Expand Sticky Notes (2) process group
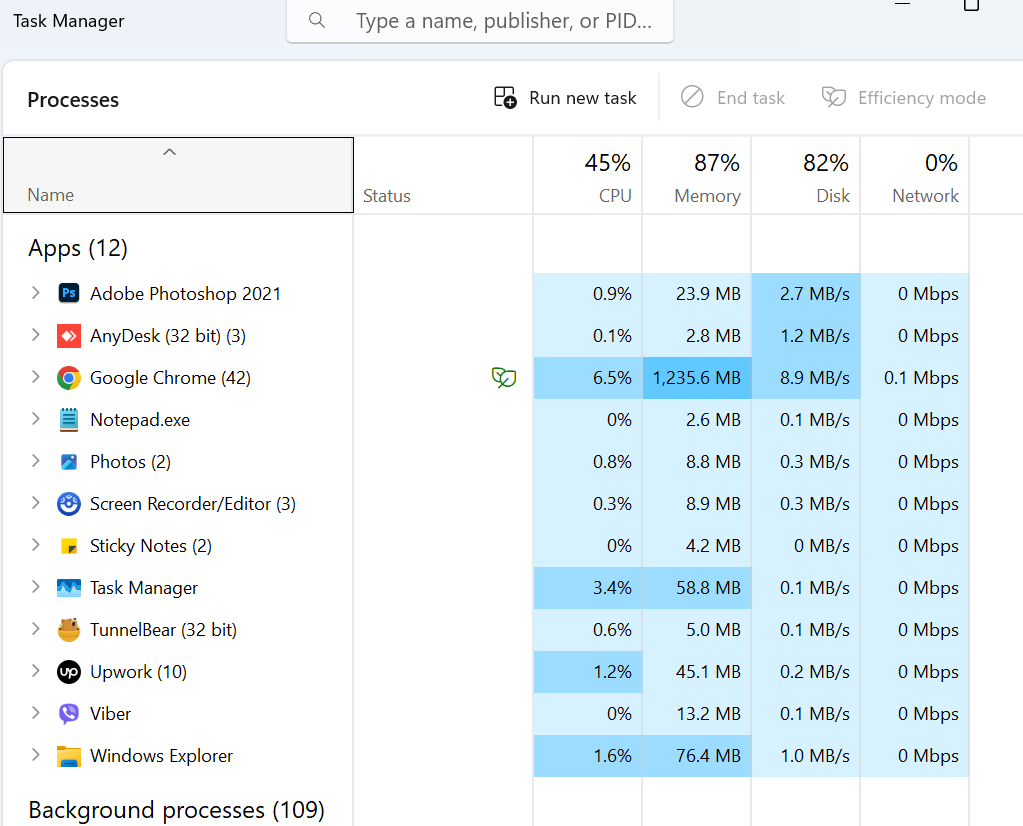This screenshot has width=1023, height=826. (x=36, y=545)
